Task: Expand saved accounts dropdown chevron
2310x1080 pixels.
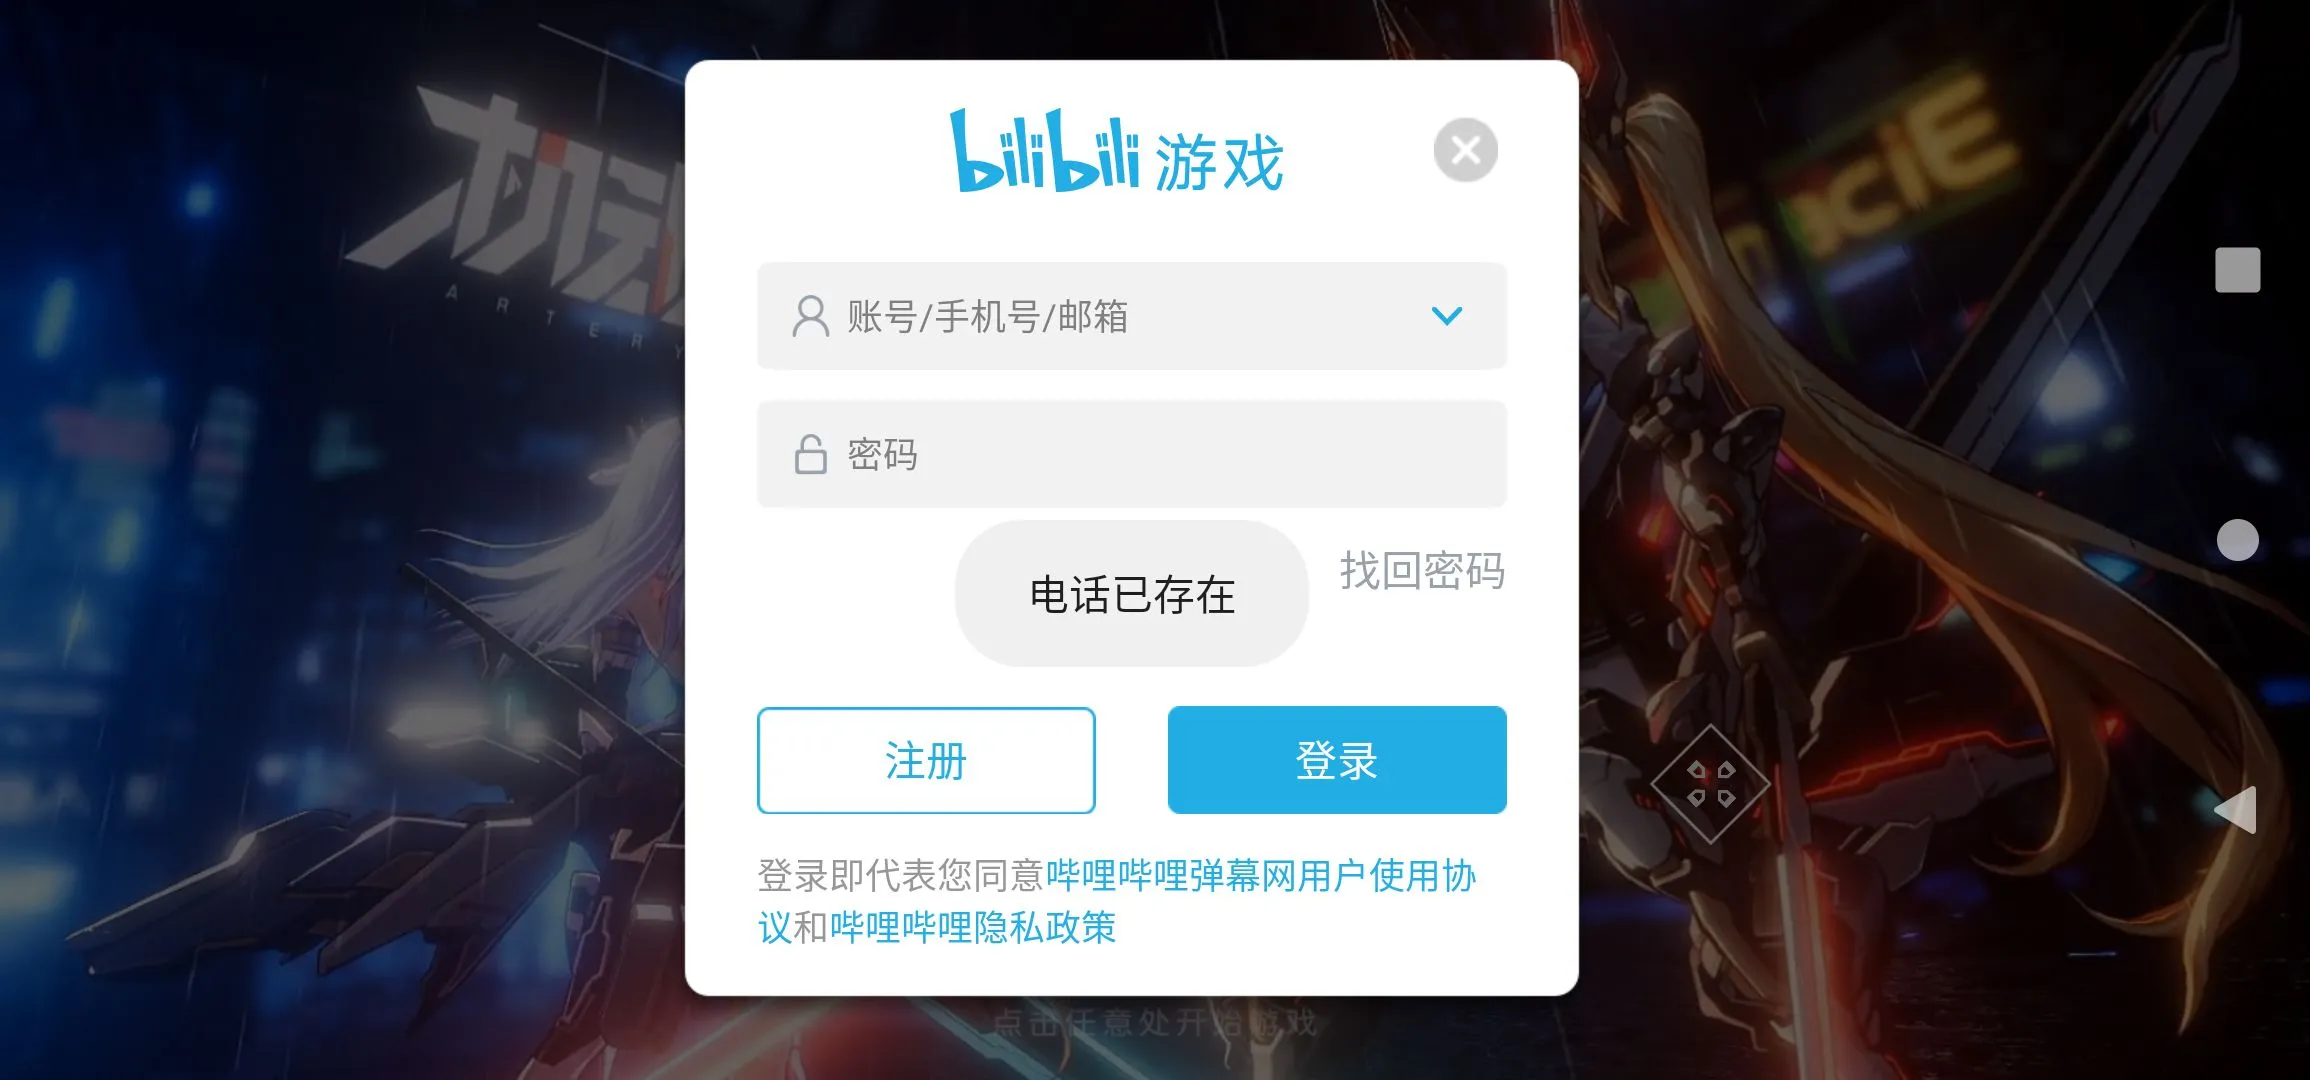Action: pyautogui.click(x=1446, y=316)
